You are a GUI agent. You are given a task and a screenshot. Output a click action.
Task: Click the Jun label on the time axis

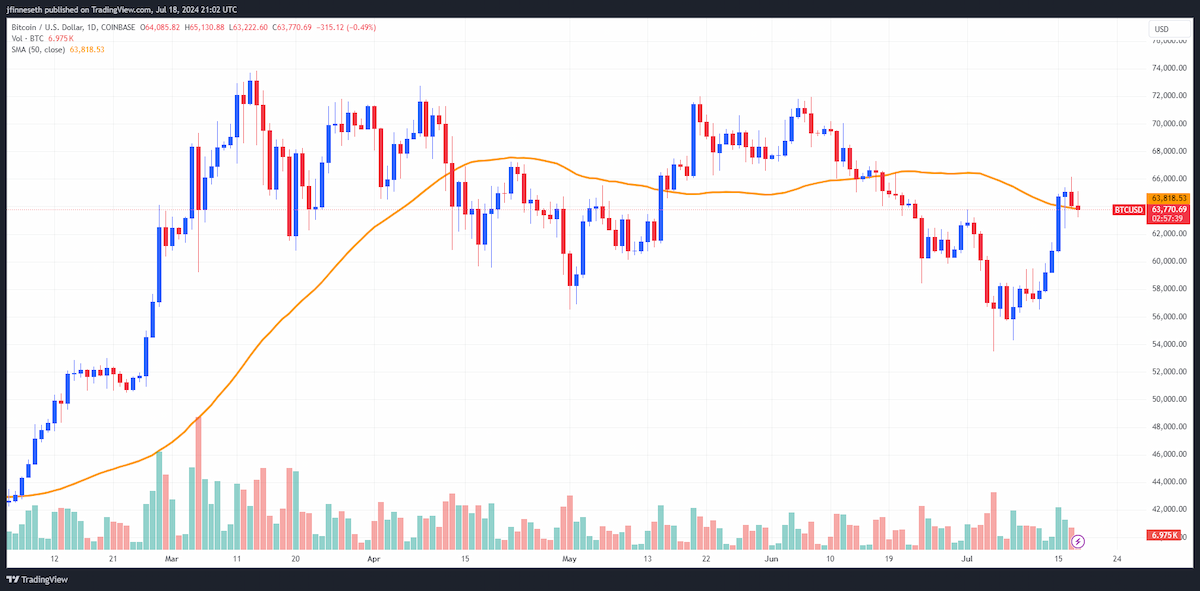771,558
